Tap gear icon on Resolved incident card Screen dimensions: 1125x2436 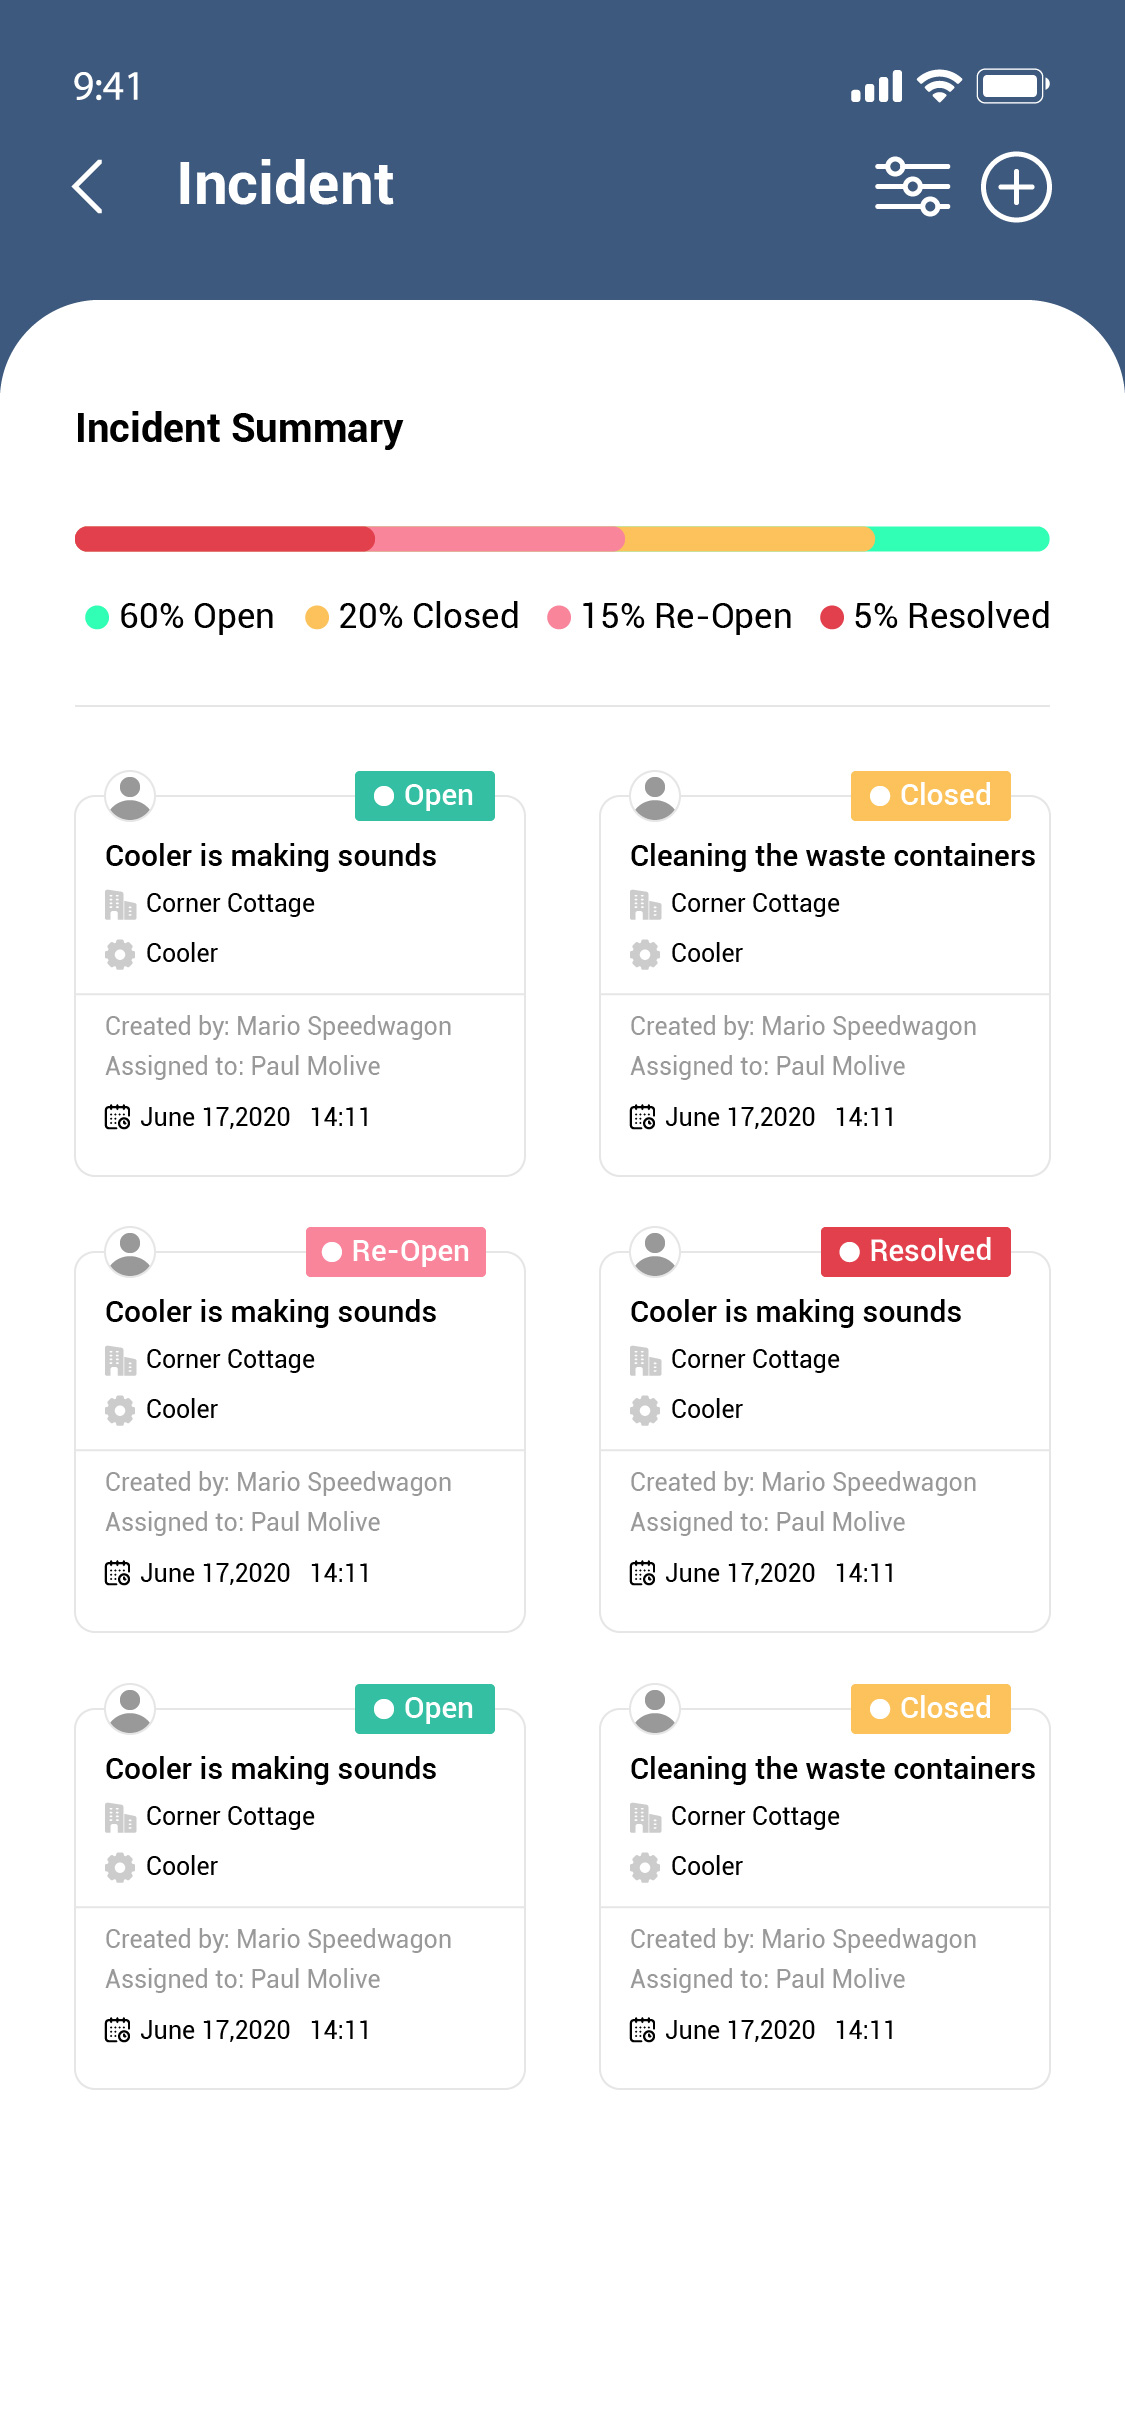point(645,1410)
